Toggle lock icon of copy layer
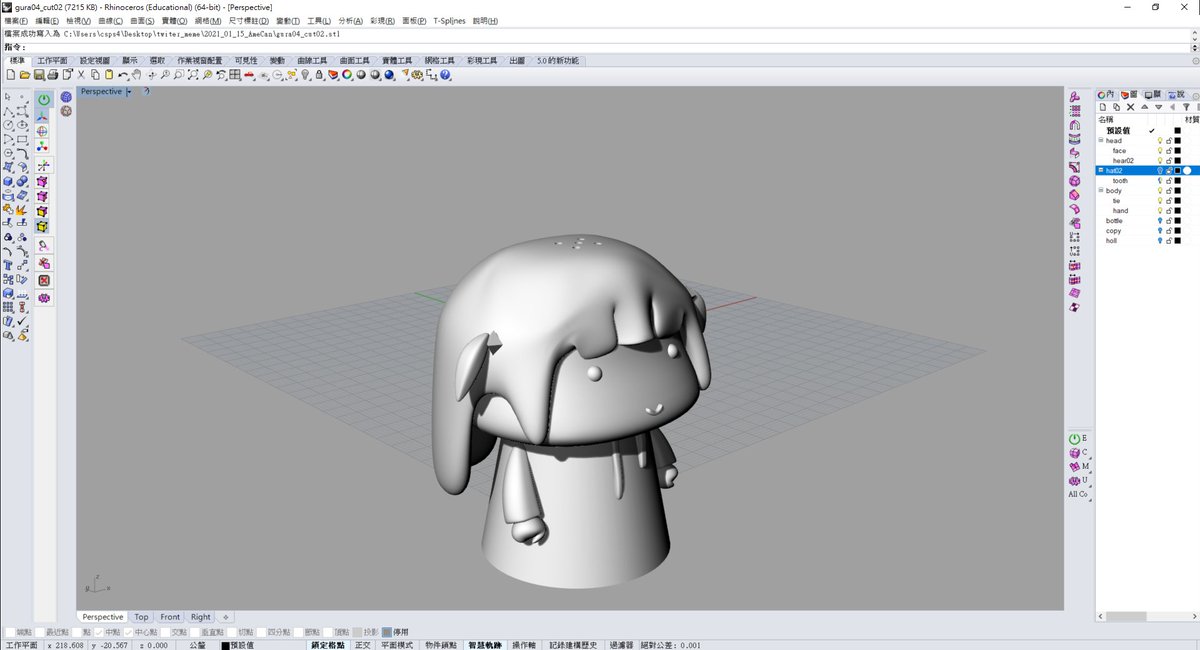 1169,231
